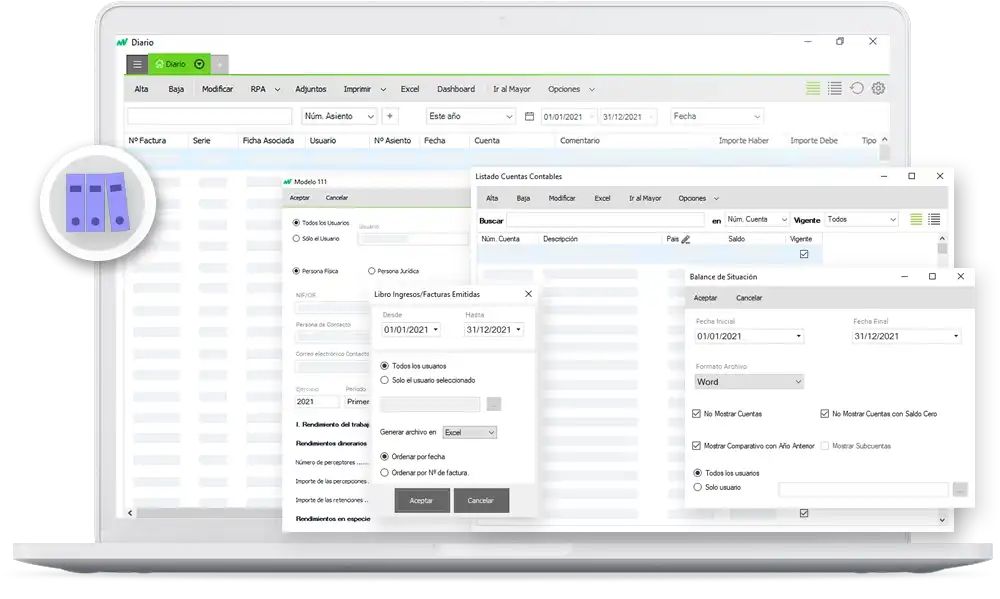Screen dimensions: 1000x599
Task: Open the Formato Archivo Word dropdown
Action: [750, 382]
